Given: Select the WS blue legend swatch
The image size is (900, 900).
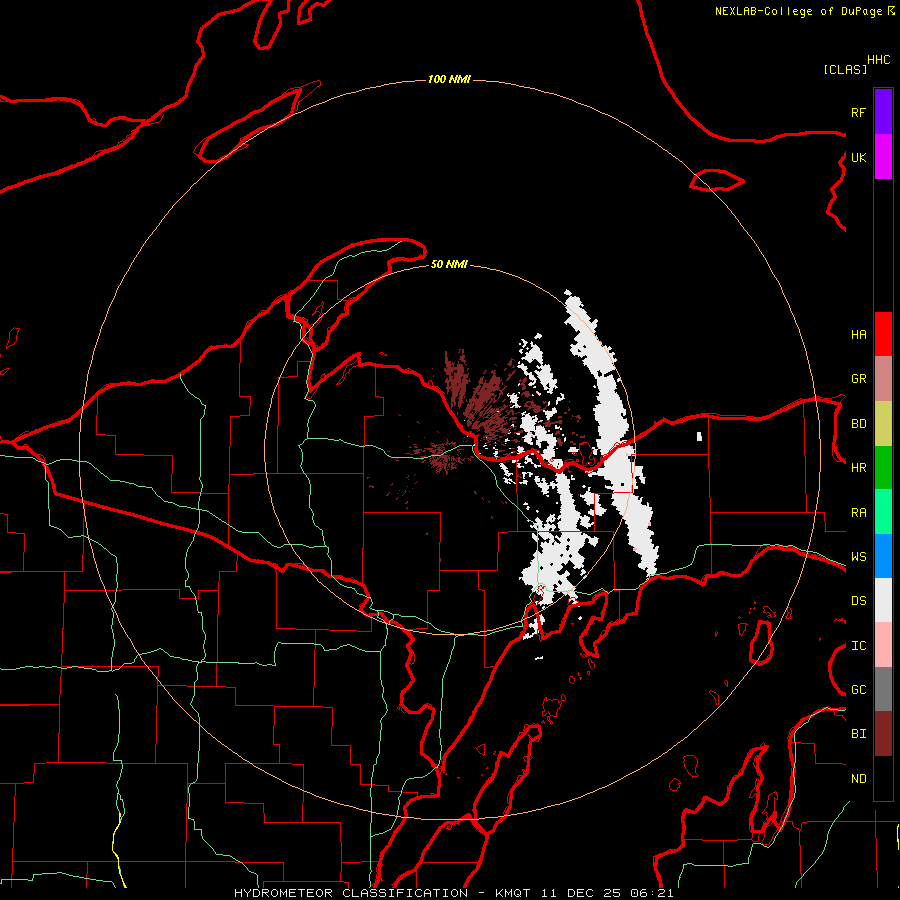Looking at the screenshot, I should coord(883,556).
